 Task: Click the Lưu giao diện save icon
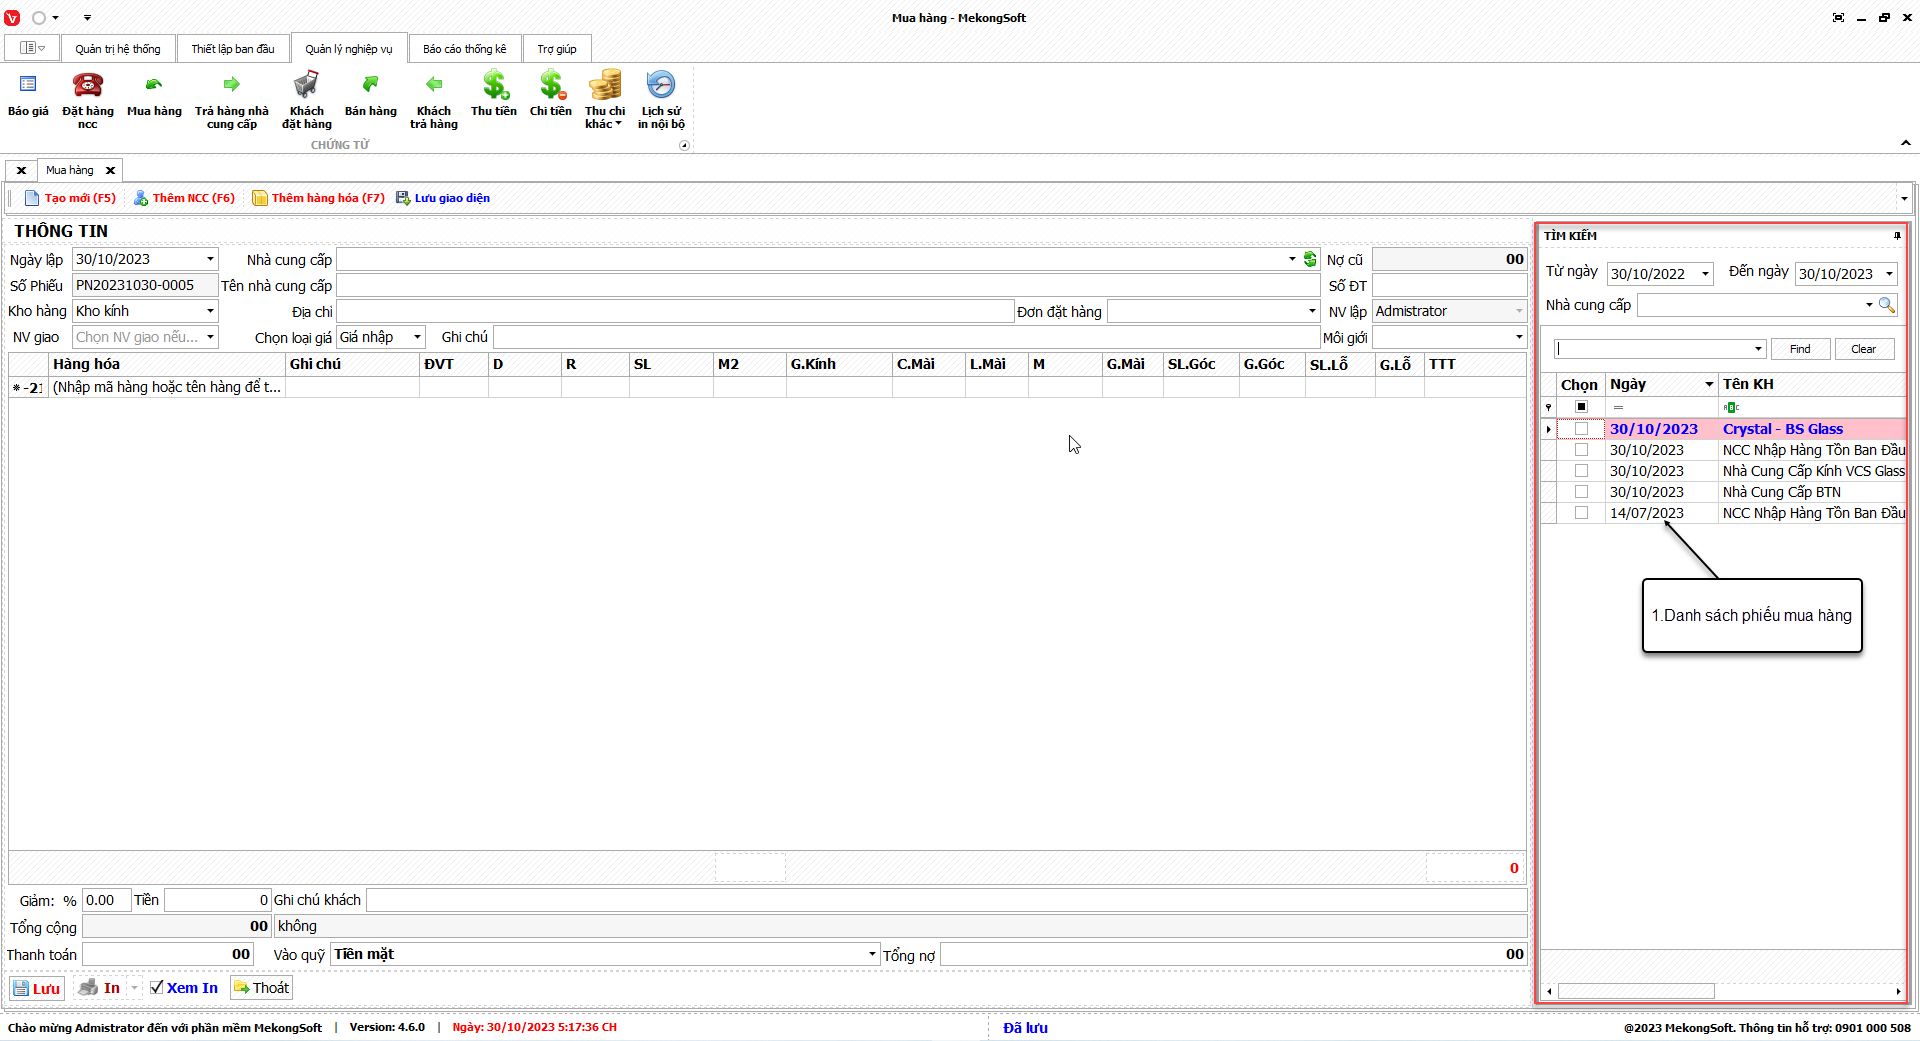(x=403, y=198)
